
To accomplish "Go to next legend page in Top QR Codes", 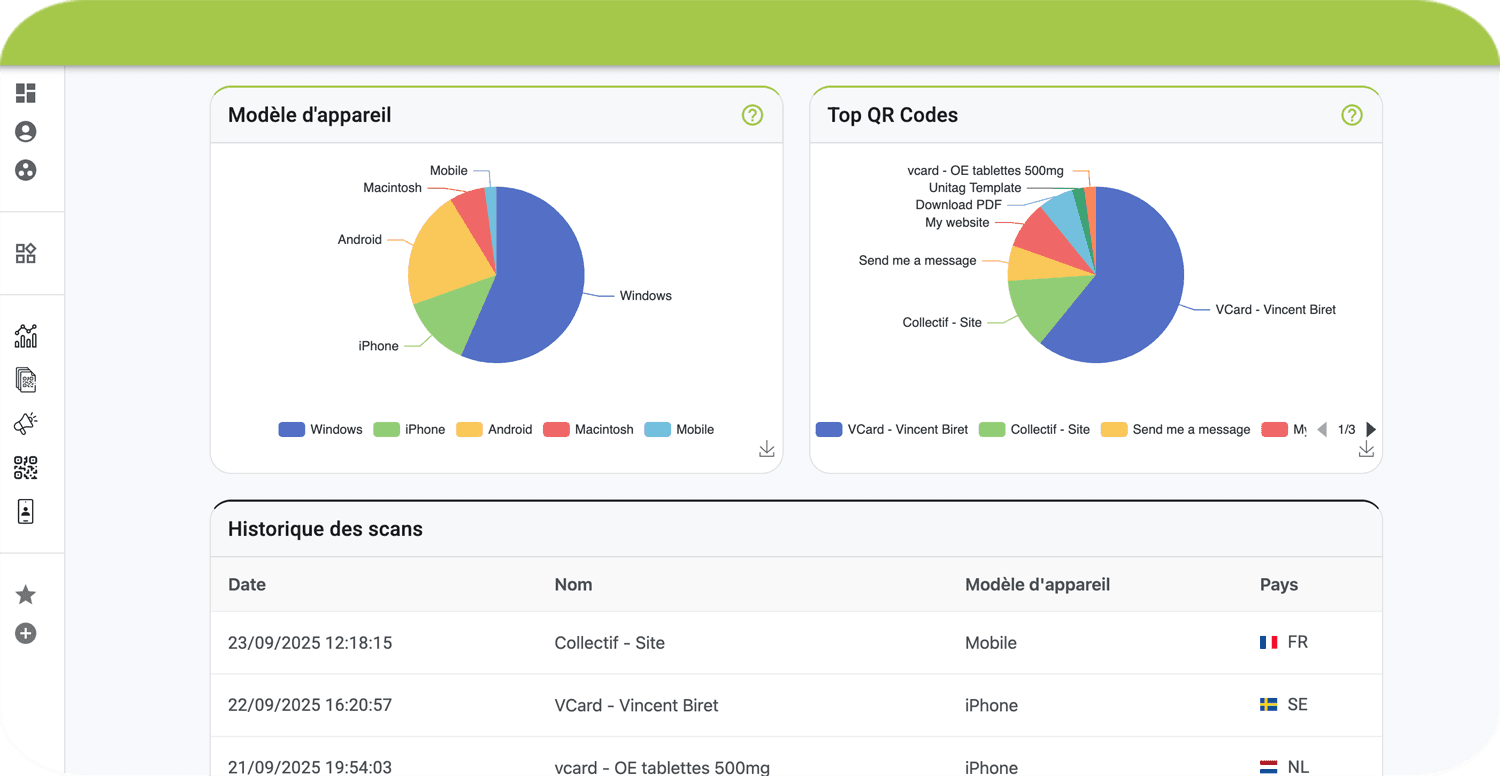I will pyautogui.click(x=1371, y=429).
